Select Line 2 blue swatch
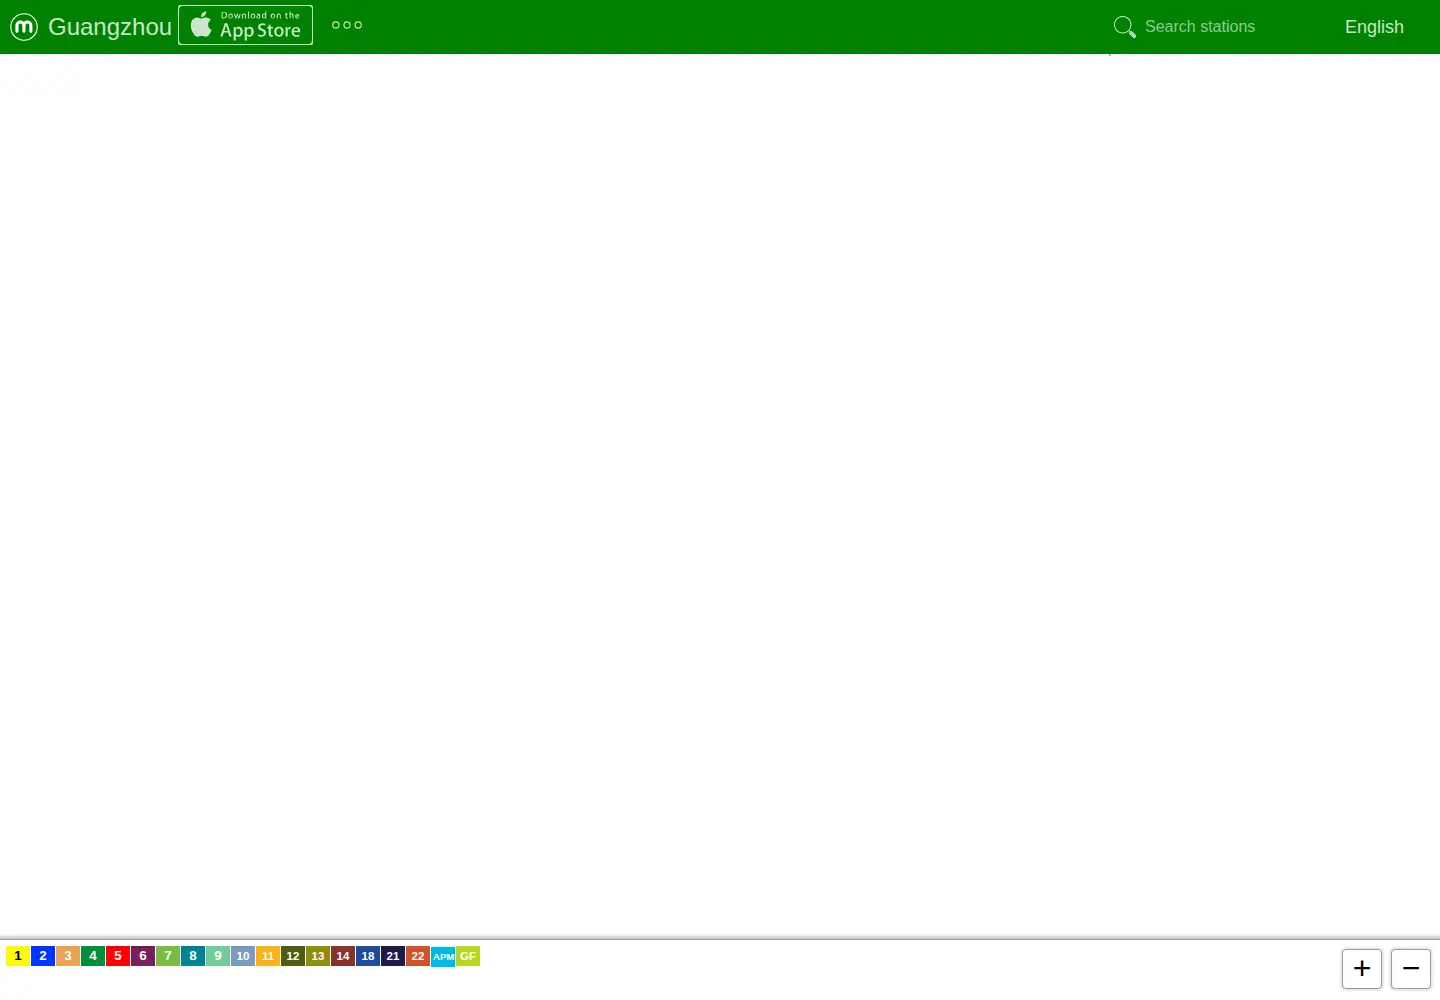This screenshot has height=1000, width=1440. pos(43,956)
